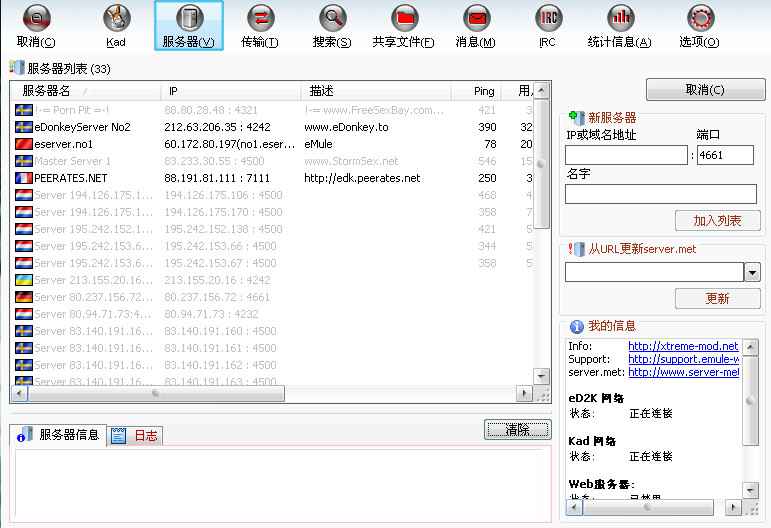Focus the 端口 port field showing 4661

725,155
